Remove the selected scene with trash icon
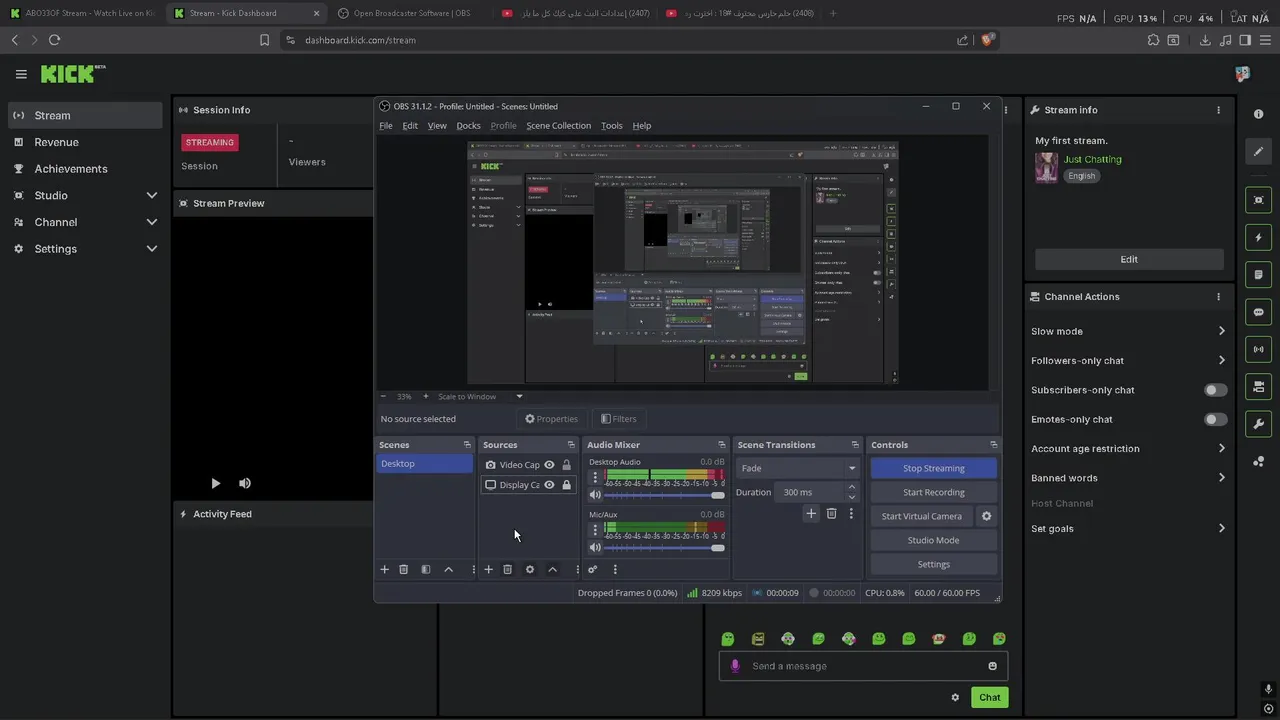1280x720 pixels. pos(404,569)
